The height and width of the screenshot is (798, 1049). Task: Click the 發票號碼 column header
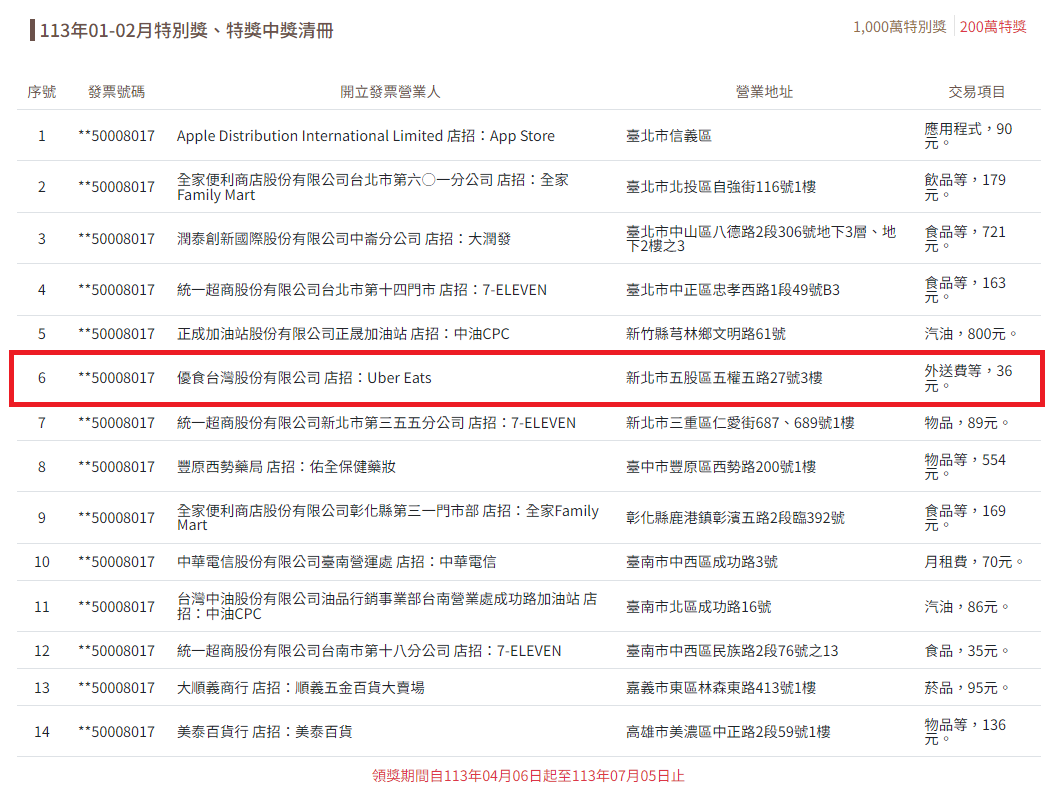(116, 92)
